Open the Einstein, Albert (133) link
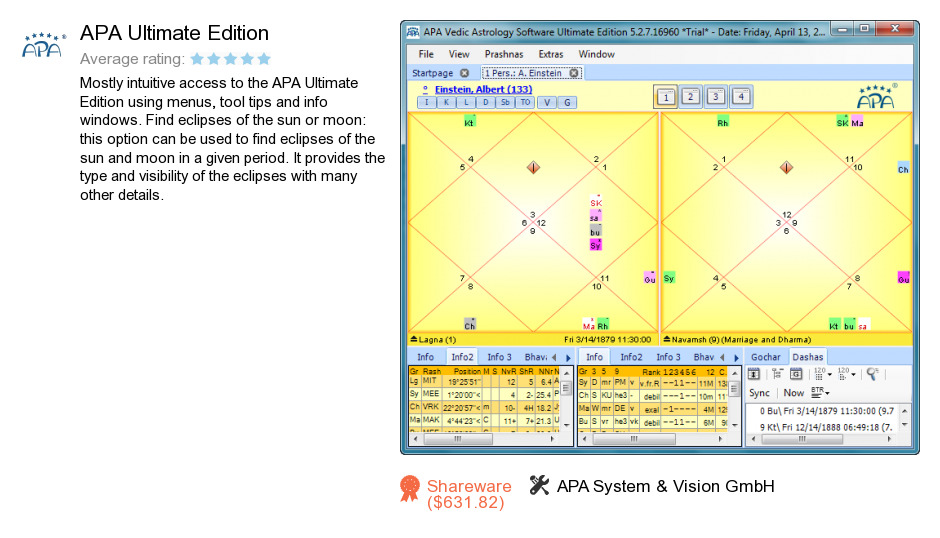The width and height of the screenshot is (940, 538). point(483,89)
